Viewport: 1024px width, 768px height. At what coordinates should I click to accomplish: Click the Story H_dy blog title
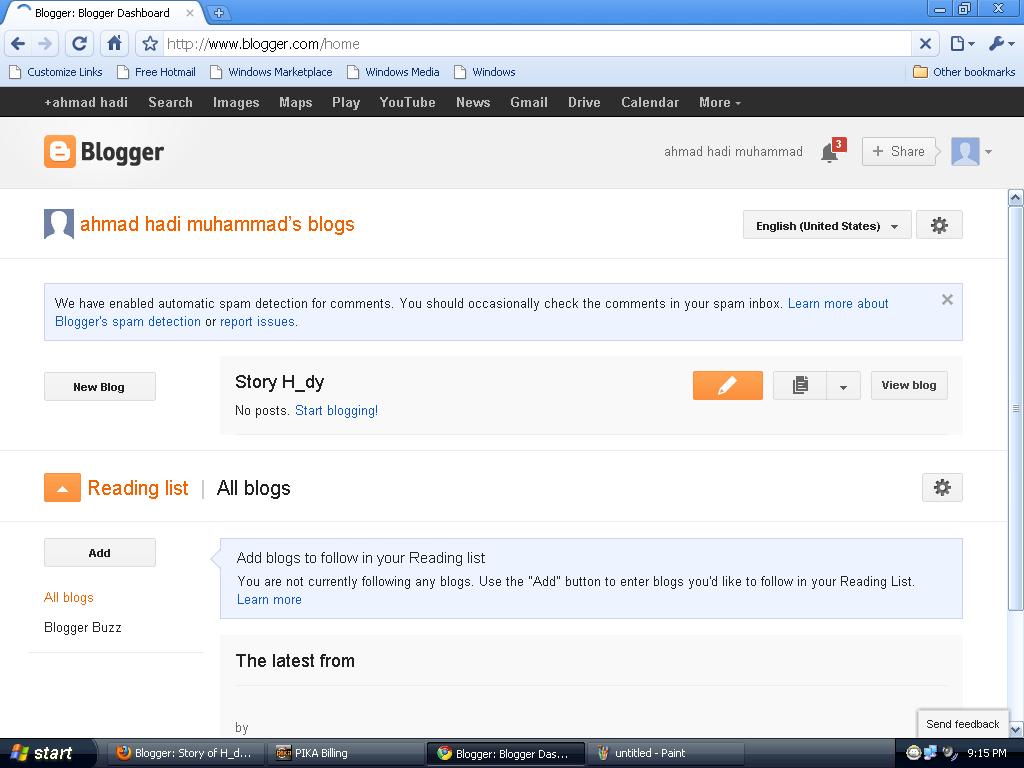[280, 381]
